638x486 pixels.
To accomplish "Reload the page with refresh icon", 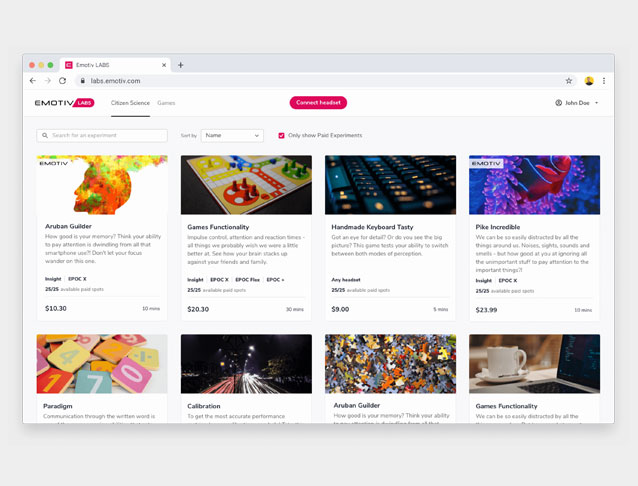I will click(x=62, y=81).
